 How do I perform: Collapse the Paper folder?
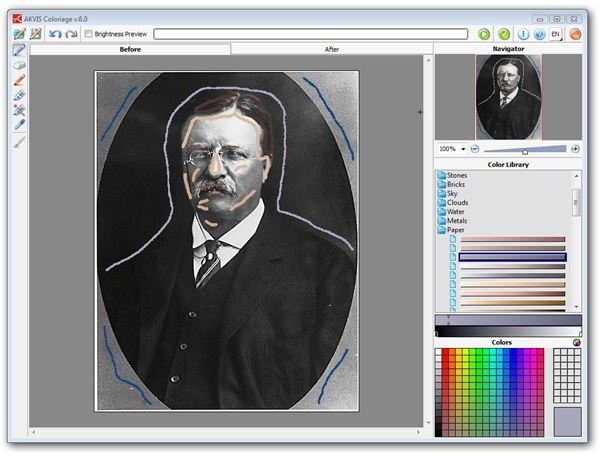451,230
